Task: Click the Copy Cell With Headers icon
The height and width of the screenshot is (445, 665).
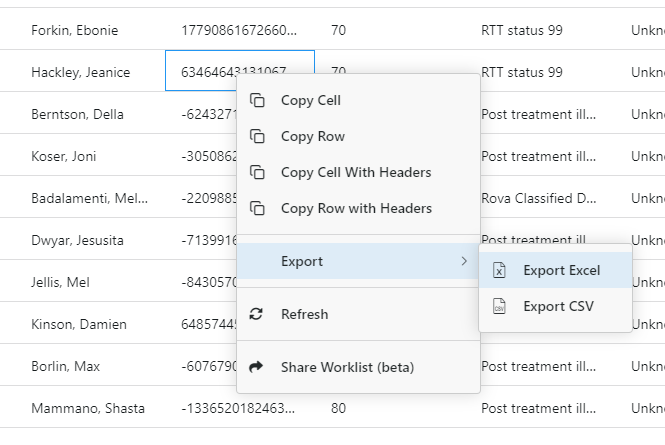Action: 257,172
